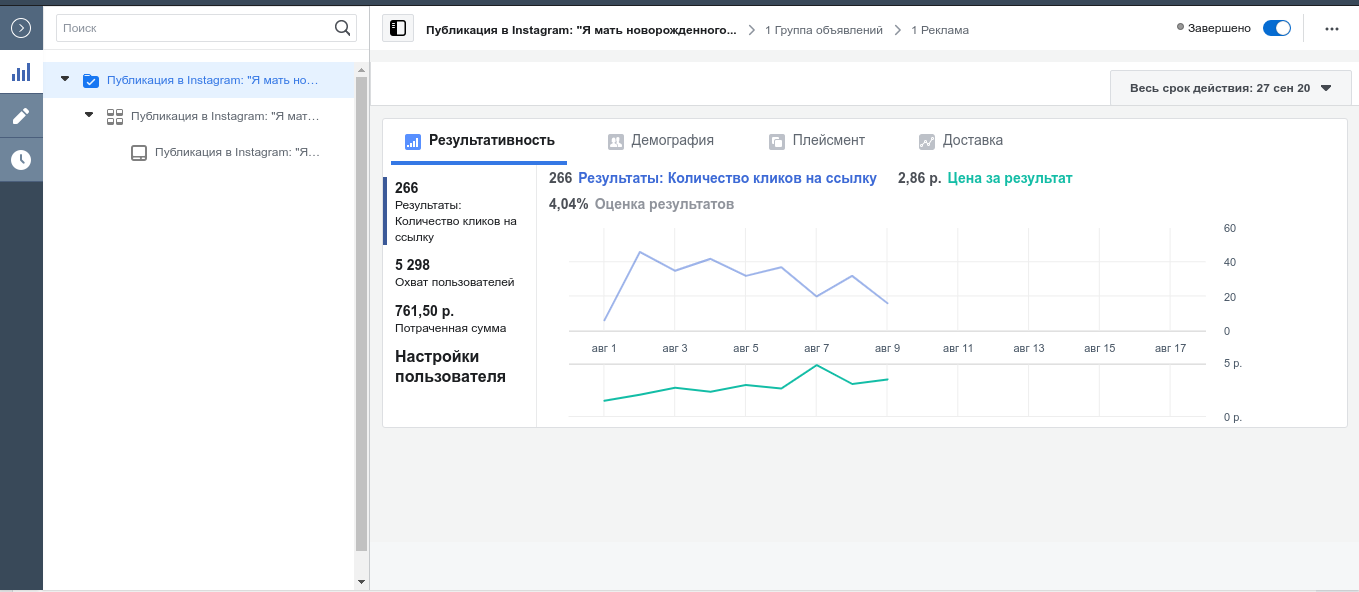Collapse the campaign tree node

tap(65, 79)
